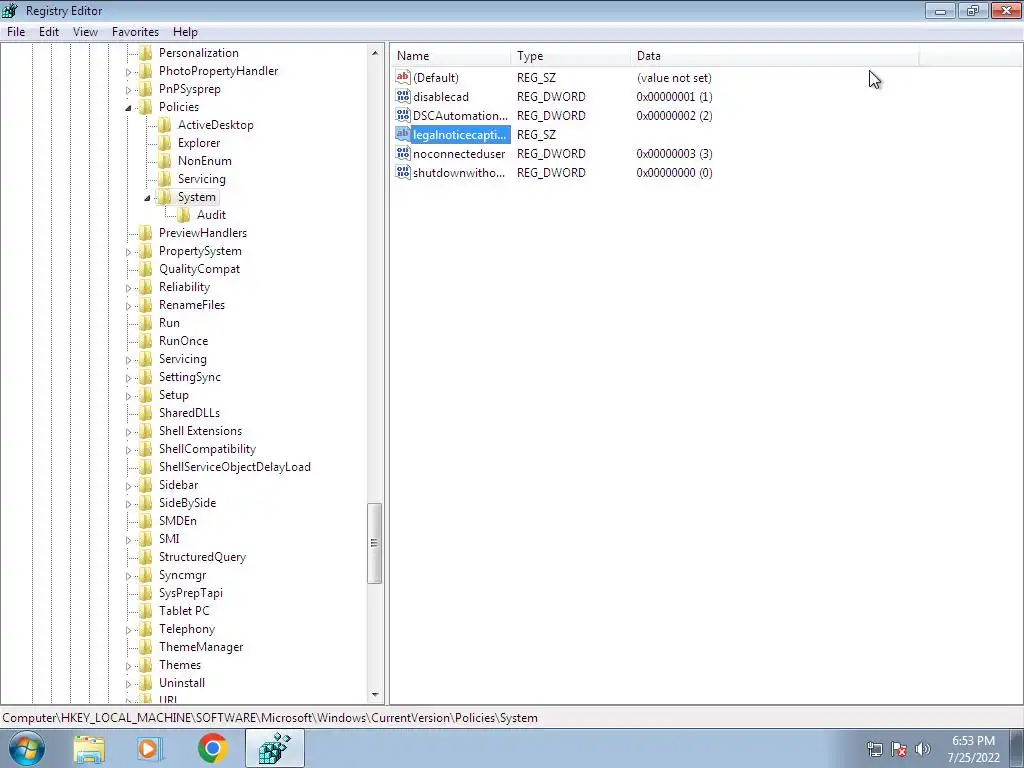Expand the PropertySystem node
The image size is (1024, 768).
click(128, 251)
